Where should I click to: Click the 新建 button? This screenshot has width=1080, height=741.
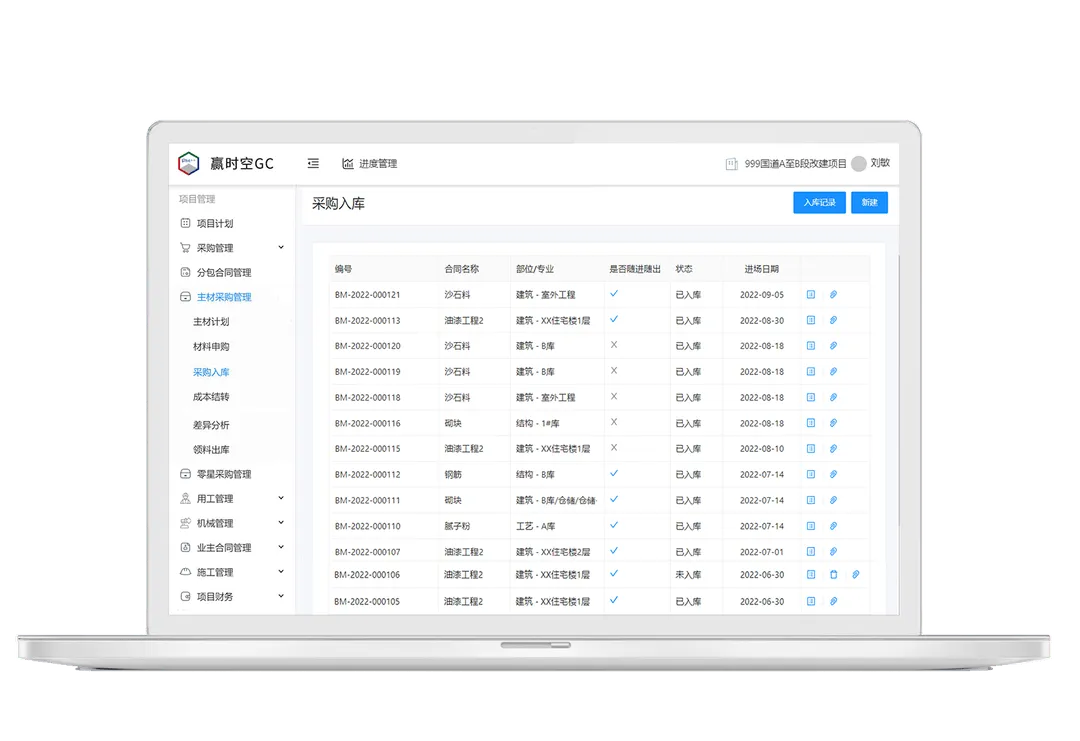tap(869, 202)
